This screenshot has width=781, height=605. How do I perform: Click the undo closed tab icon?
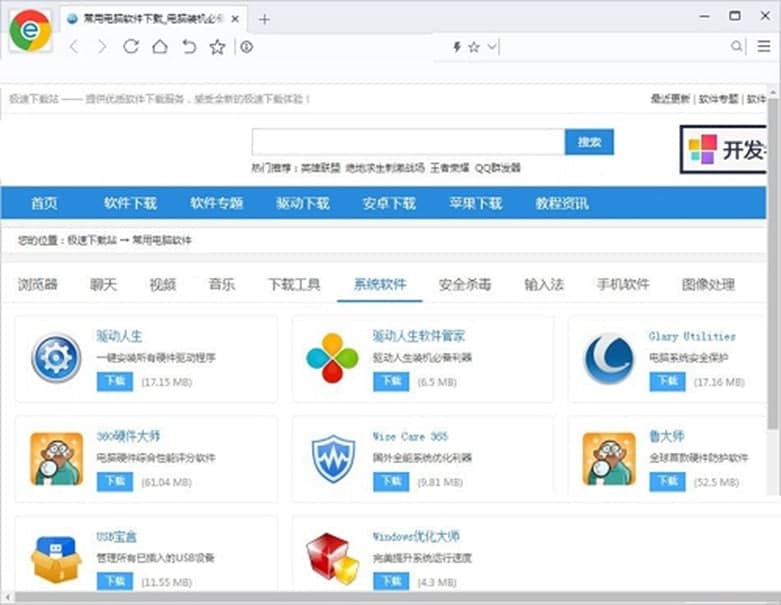point(188,47)
